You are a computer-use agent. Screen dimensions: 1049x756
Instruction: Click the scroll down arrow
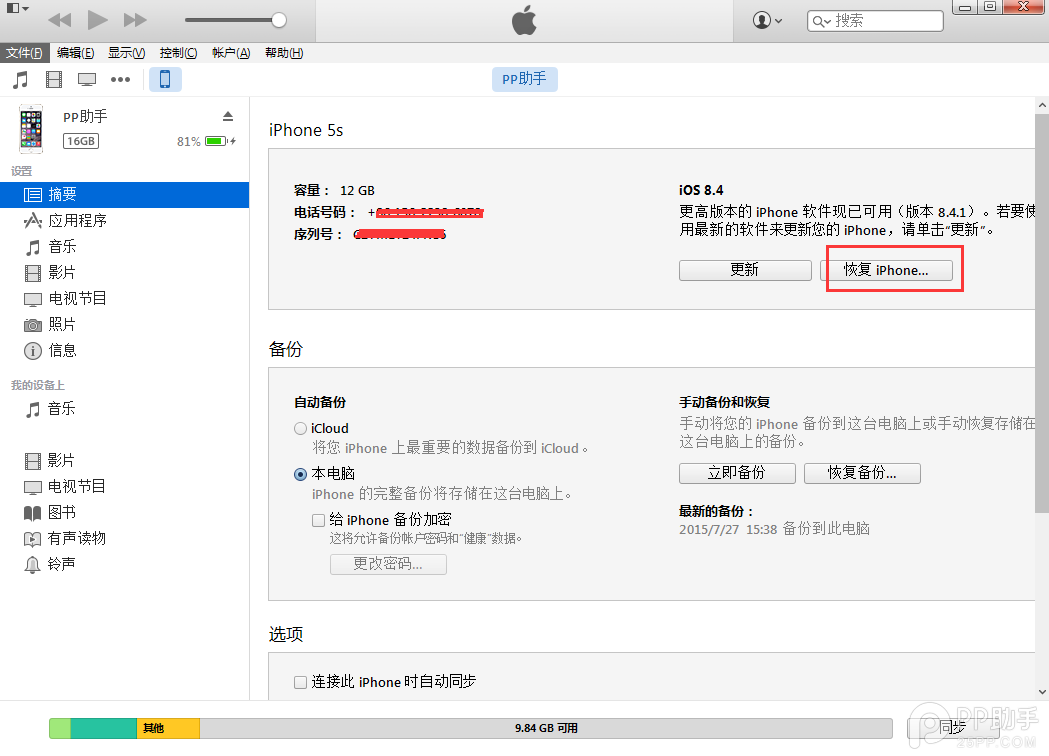coord(1042,692)
